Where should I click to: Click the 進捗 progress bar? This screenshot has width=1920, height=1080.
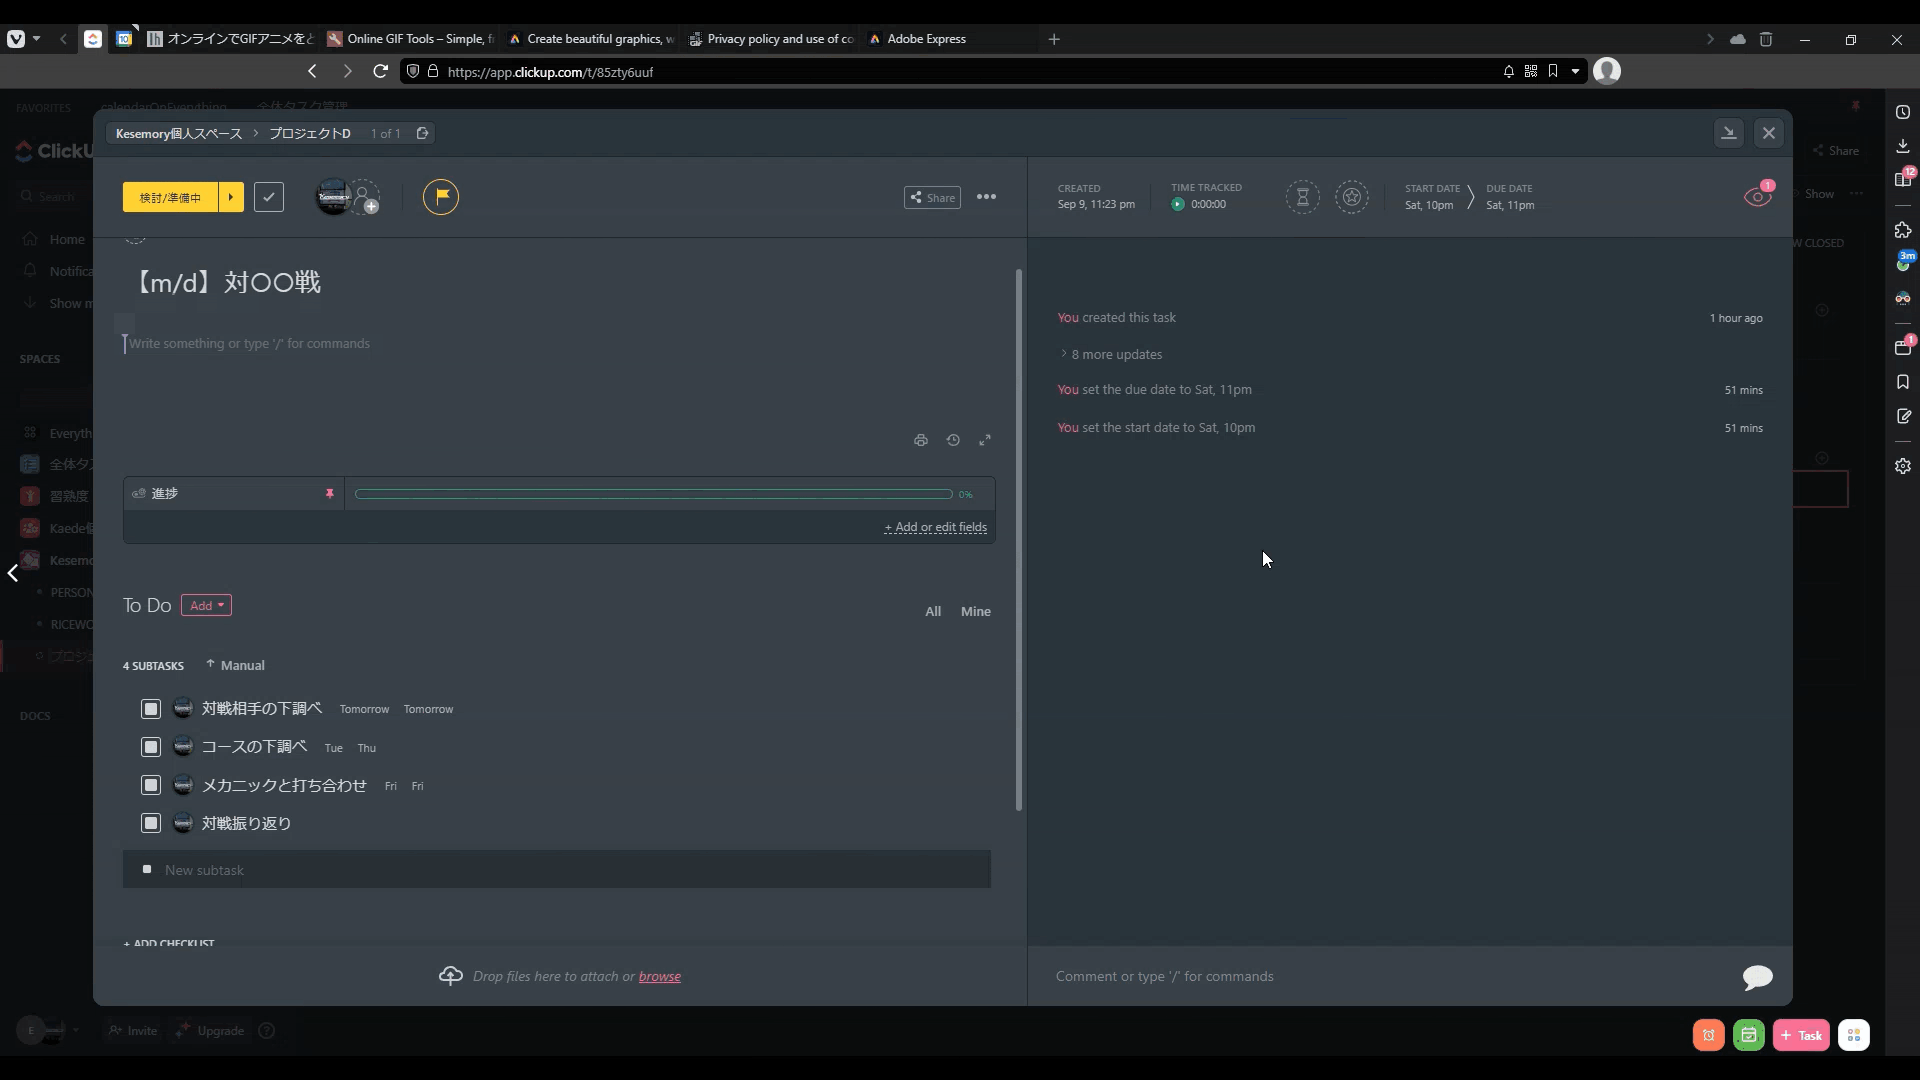pos(653,494)
